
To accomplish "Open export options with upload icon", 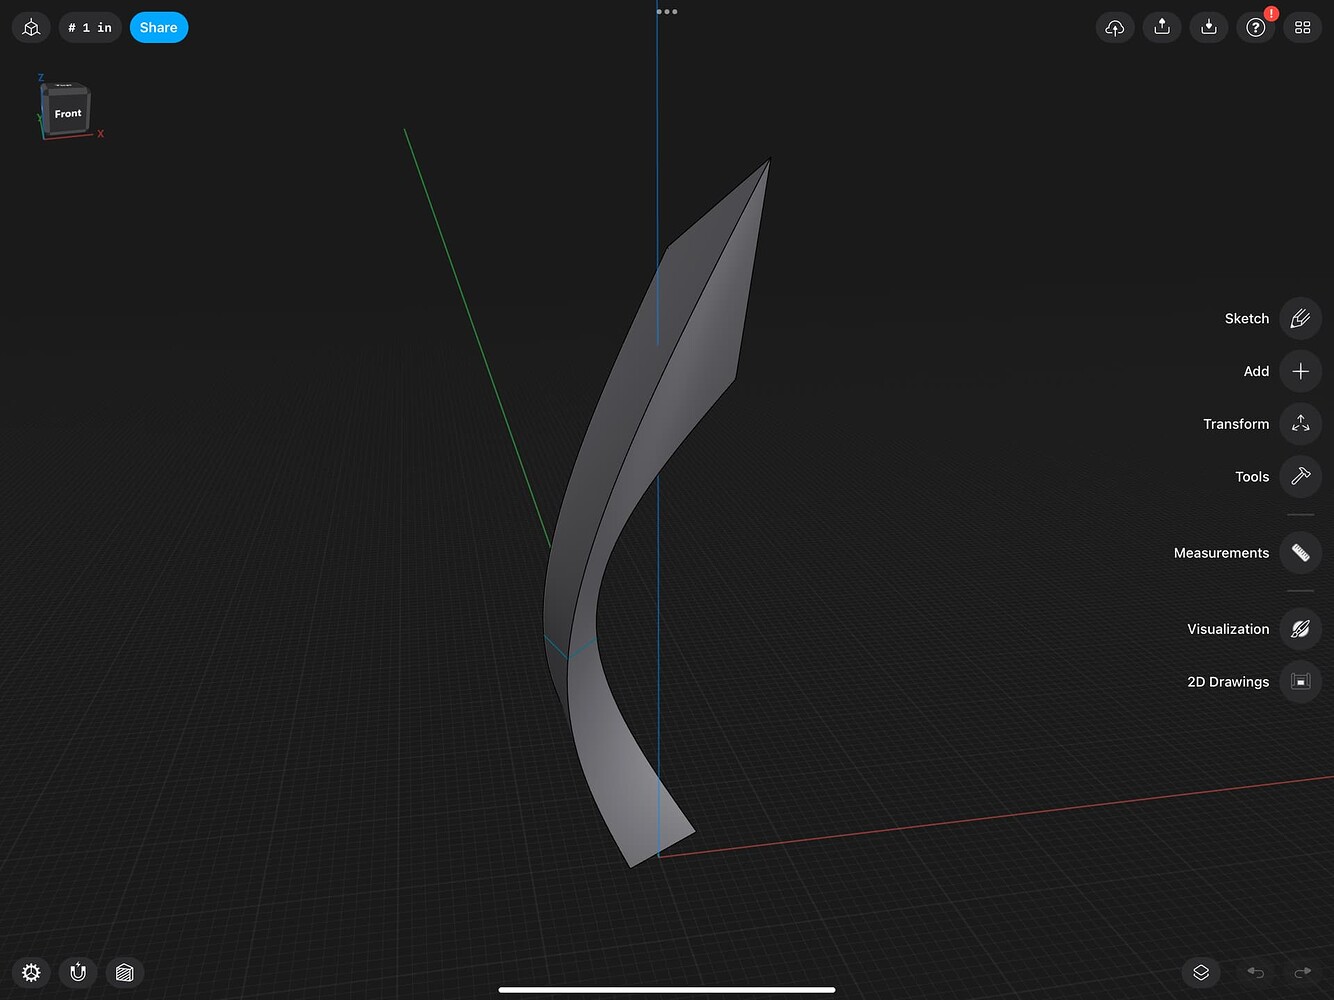I will 1161,27.
